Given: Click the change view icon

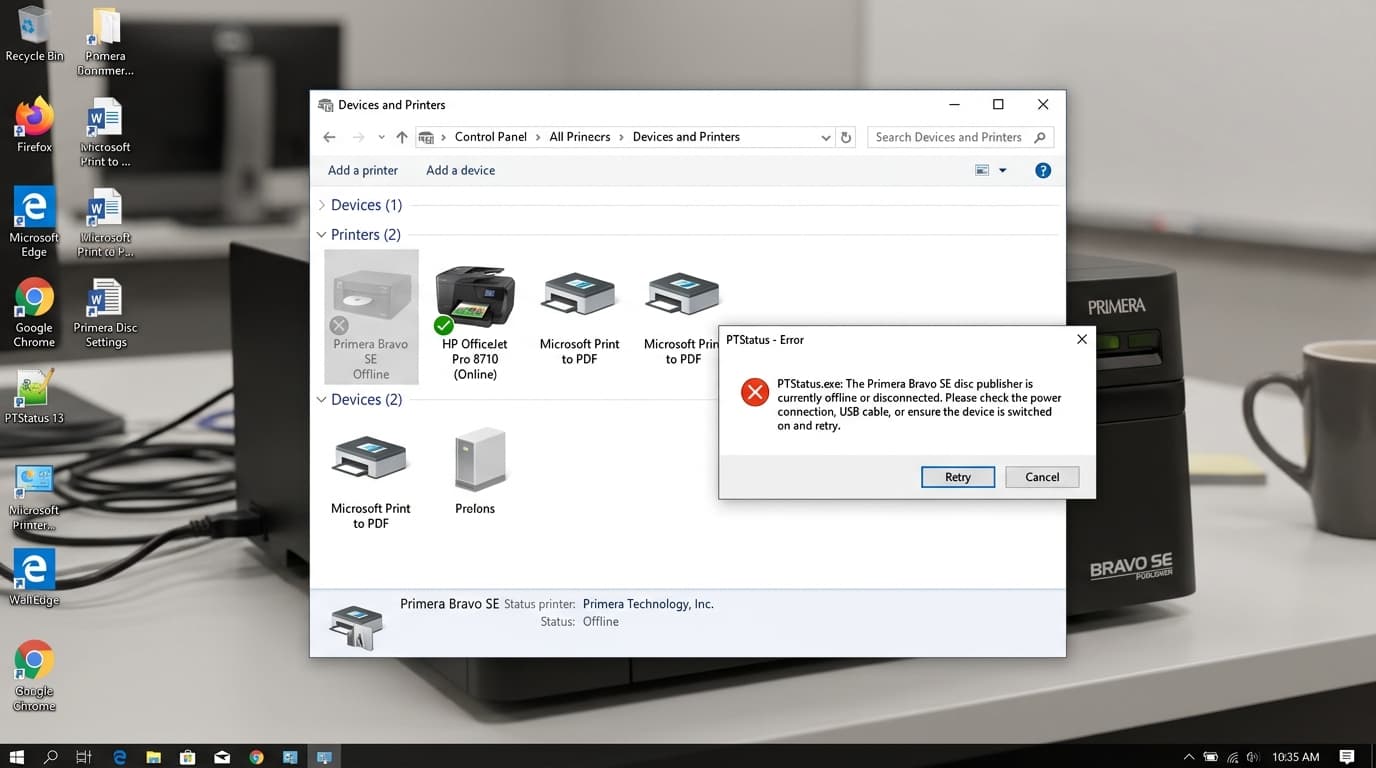Looking at the screenshot, I should pyautogui.click(x=982, y=170).
